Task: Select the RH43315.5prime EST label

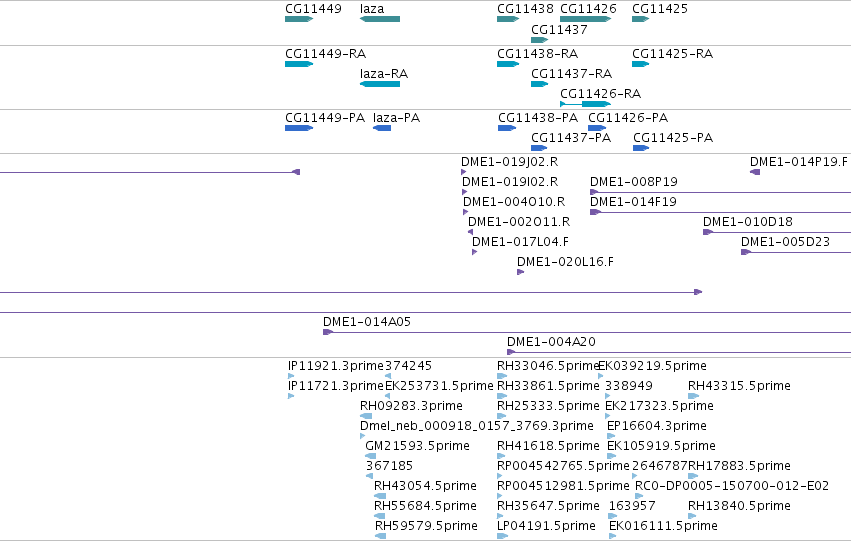Action: tap(739, 386)
